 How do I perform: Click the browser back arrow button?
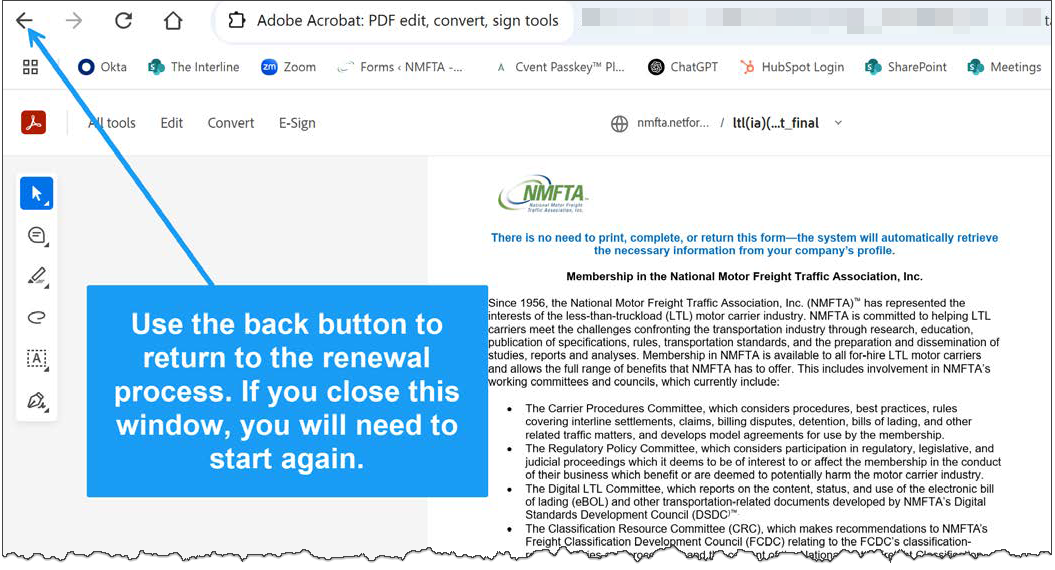click(24, 21)
